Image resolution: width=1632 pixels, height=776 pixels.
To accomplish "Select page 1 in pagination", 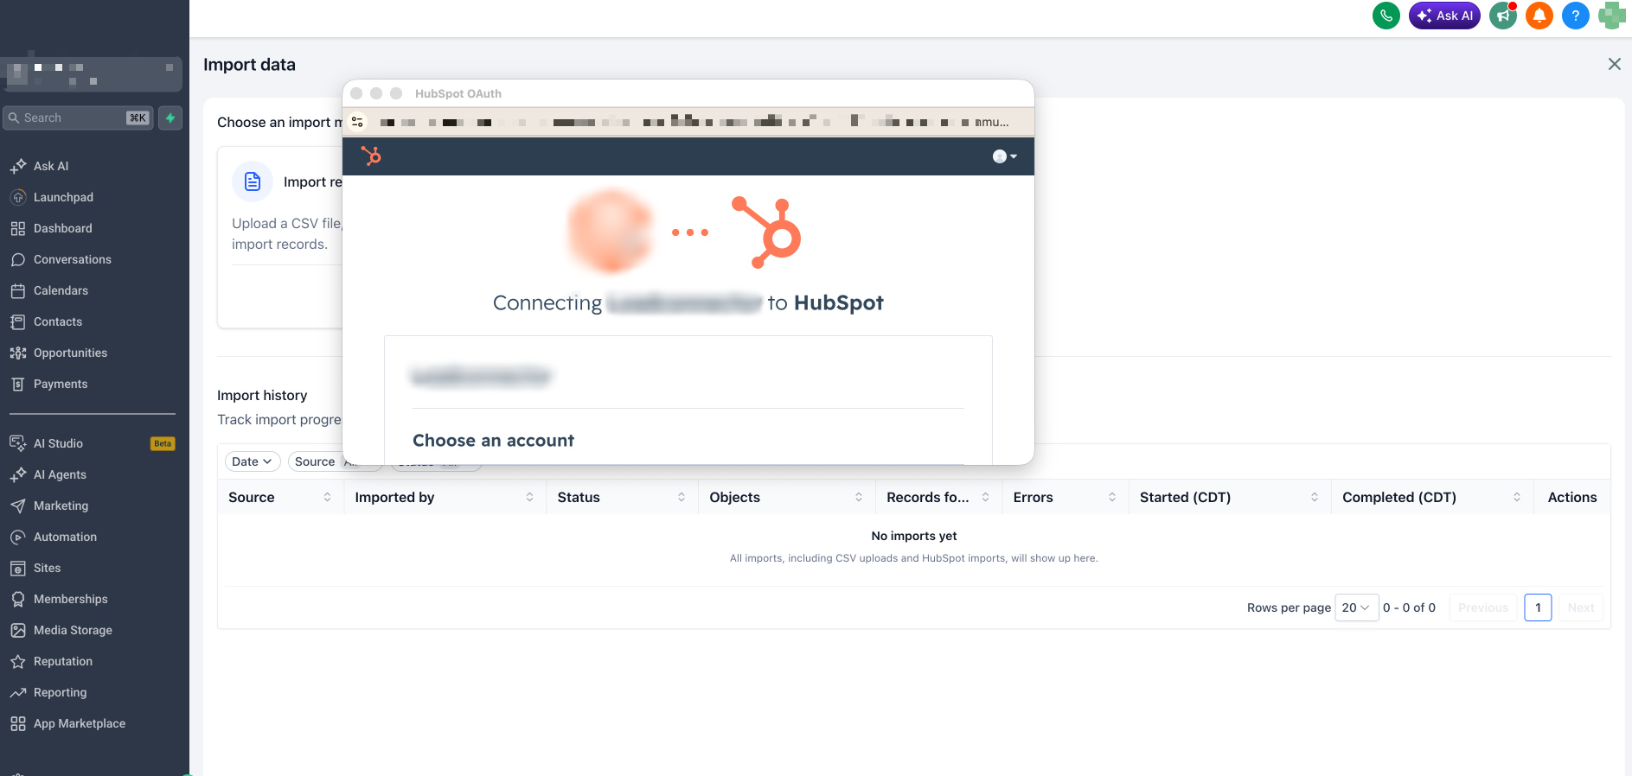I will 1538,607.
